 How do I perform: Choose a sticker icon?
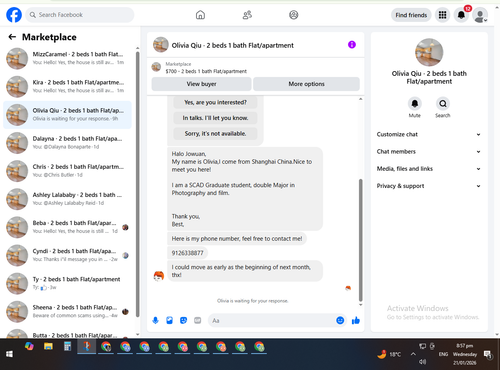coord(183,320)
